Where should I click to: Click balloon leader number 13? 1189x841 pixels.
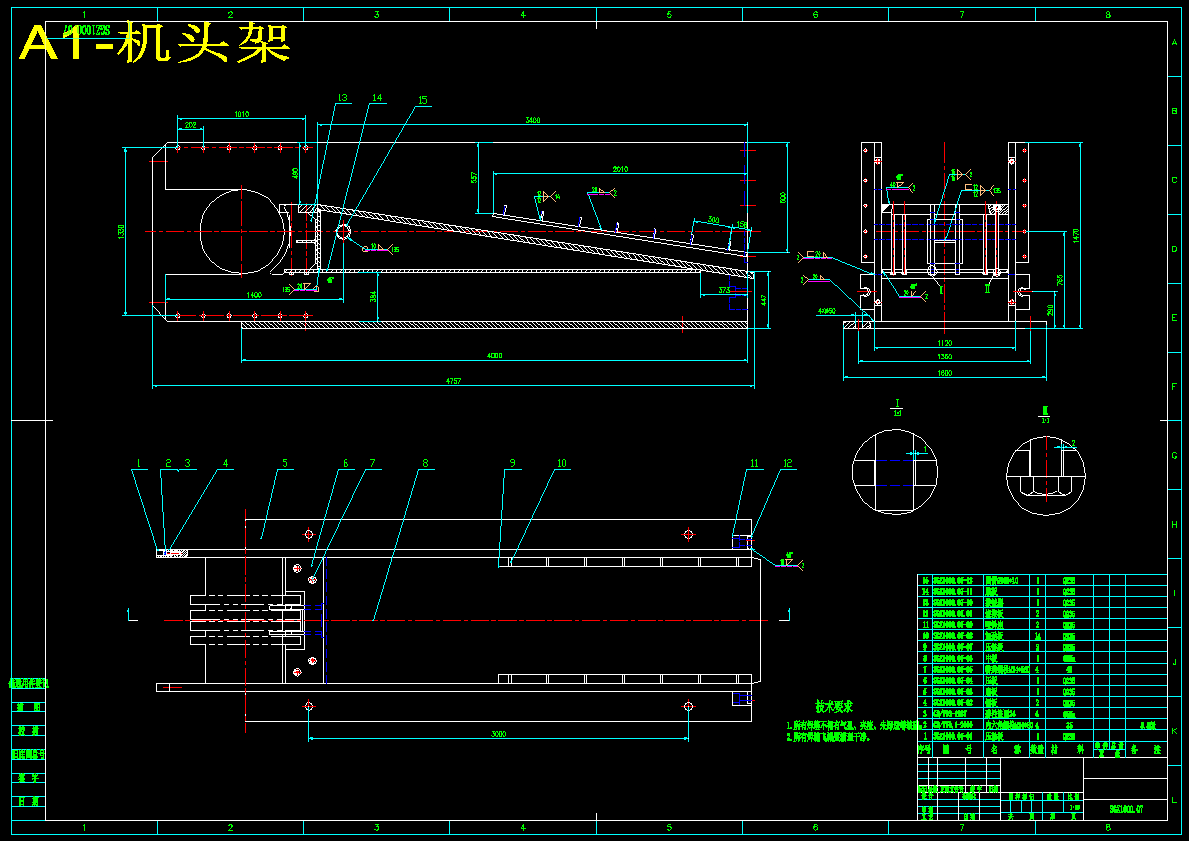click(341, 99)
